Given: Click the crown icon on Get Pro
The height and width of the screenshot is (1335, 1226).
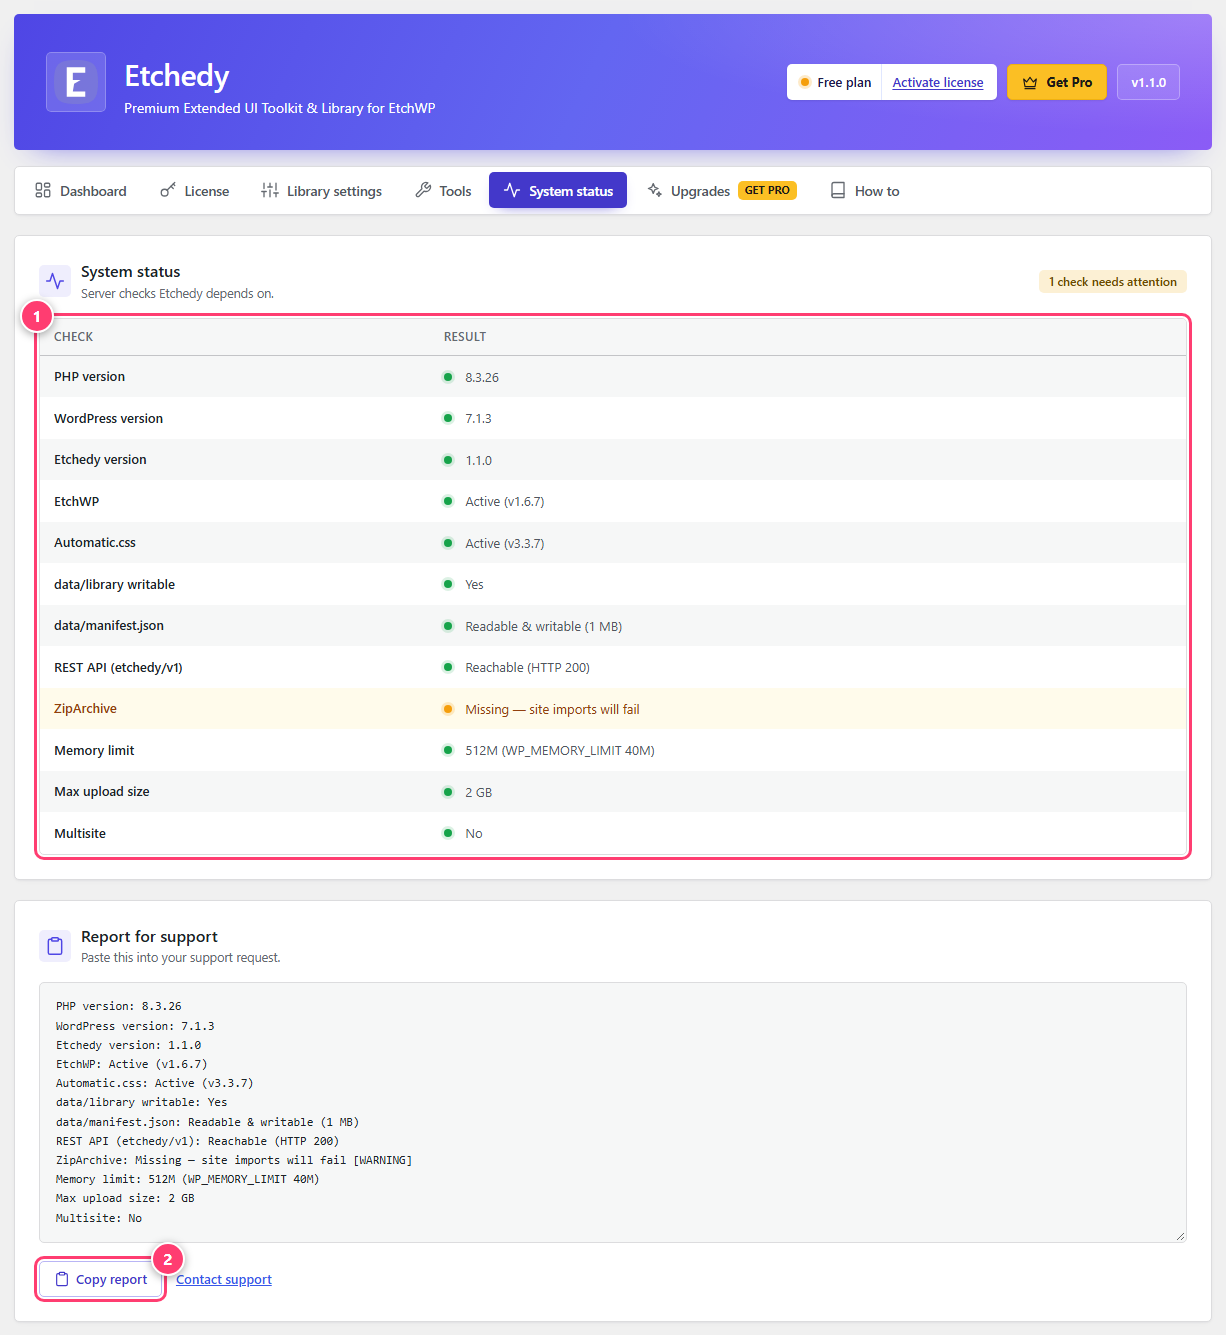Looking at the screenshot, I should pyautogui.click(x=1030, y=83).
